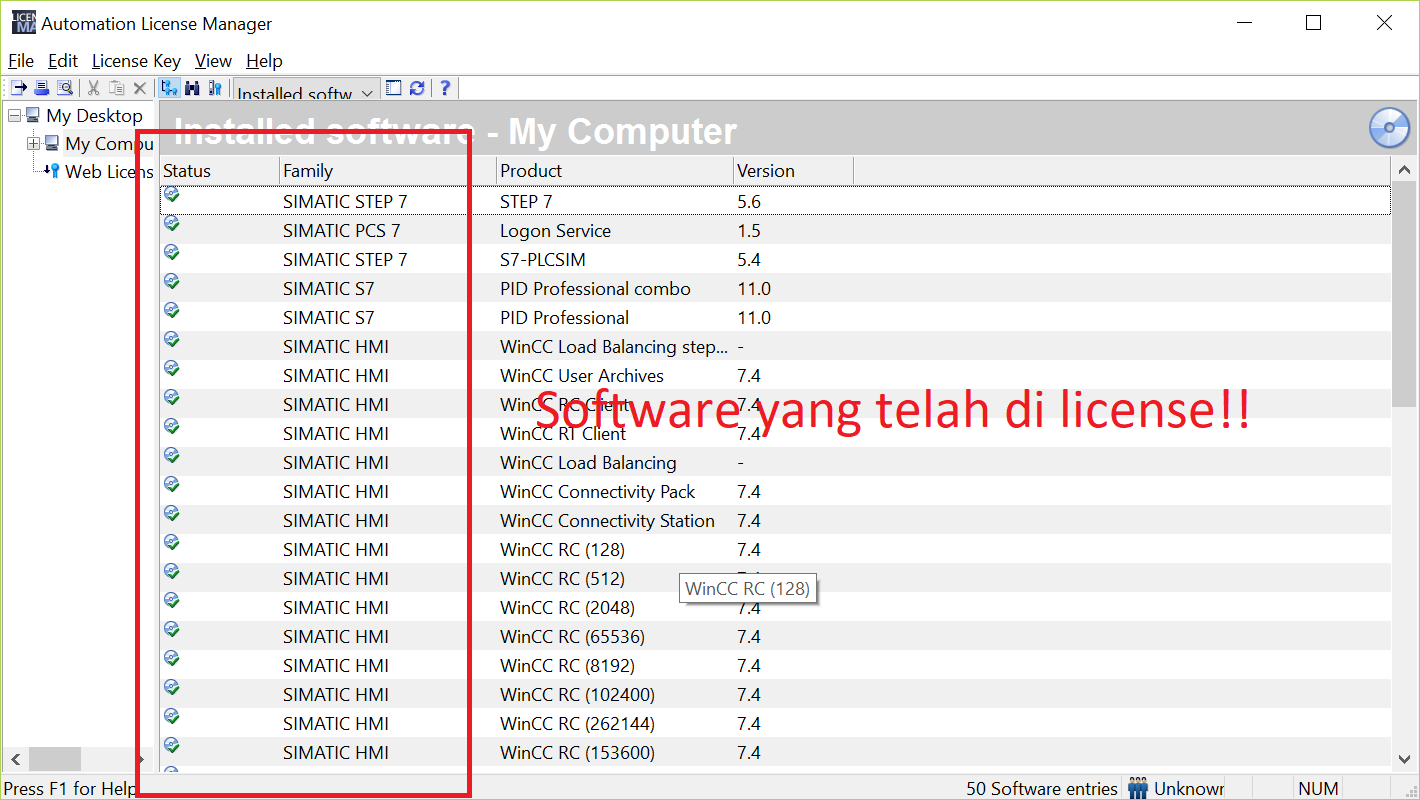1420x800 pixels.
Task: Sort by the Version column header
Action: (793, 171)
